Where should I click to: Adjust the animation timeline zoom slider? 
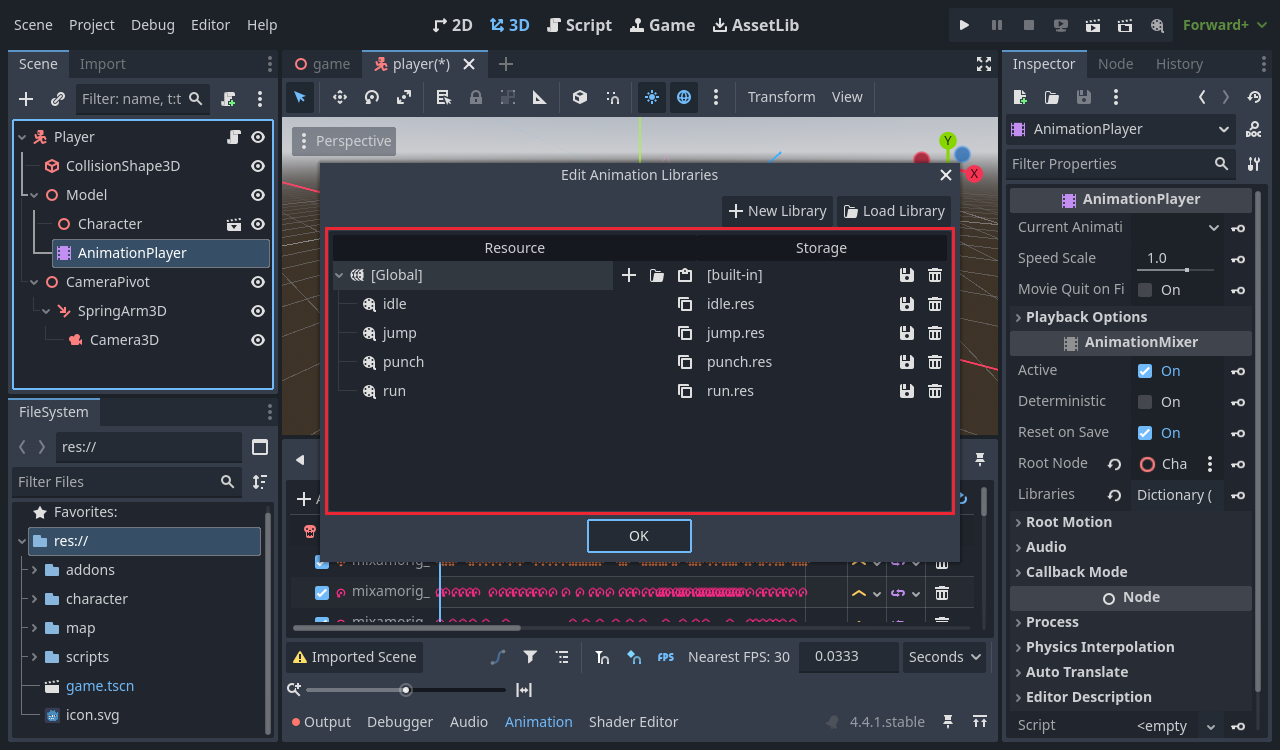click(x=406, y=690)
